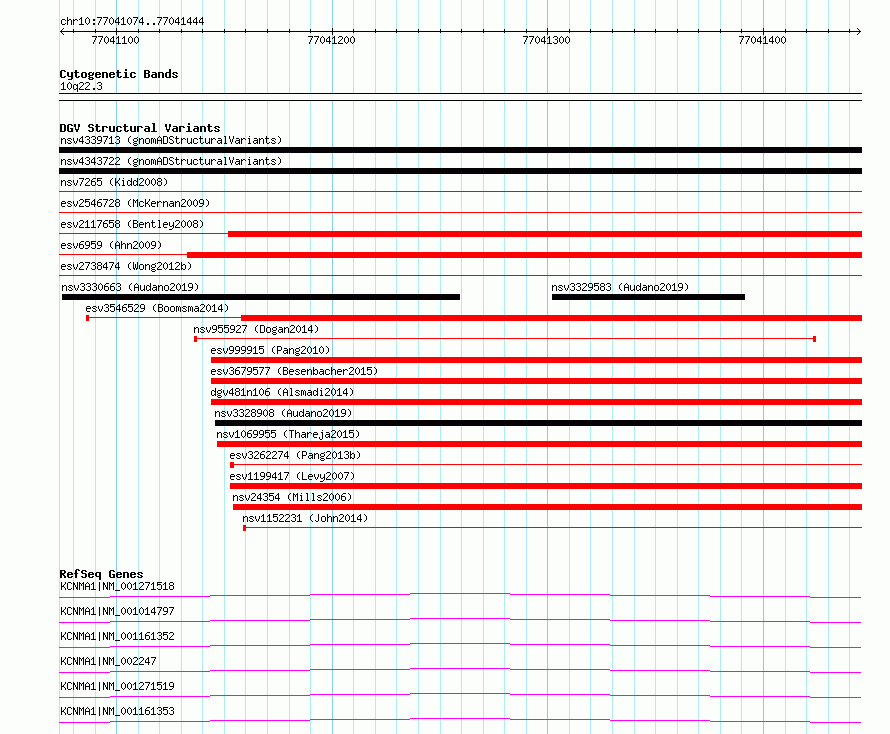Open variant nsv24354 (Mills2006)
Screen dimensions: 890x734
point(292,497)
